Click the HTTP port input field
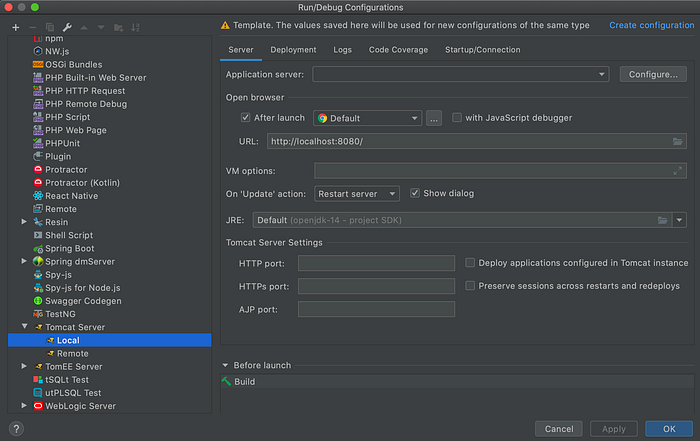Image resolution: width=700 pixels, height=441 pixels. [x=376, y=263]
